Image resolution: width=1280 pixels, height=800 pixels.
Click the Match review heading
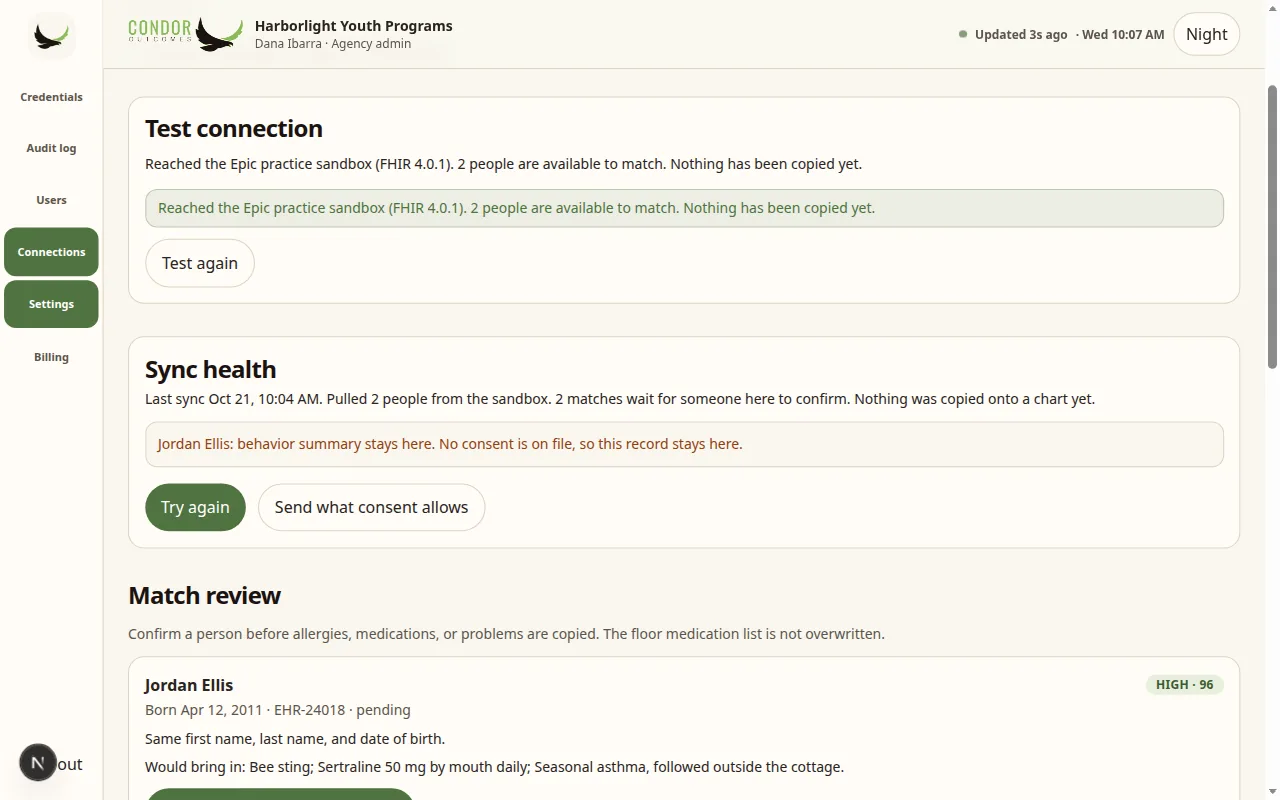(204, 596)
